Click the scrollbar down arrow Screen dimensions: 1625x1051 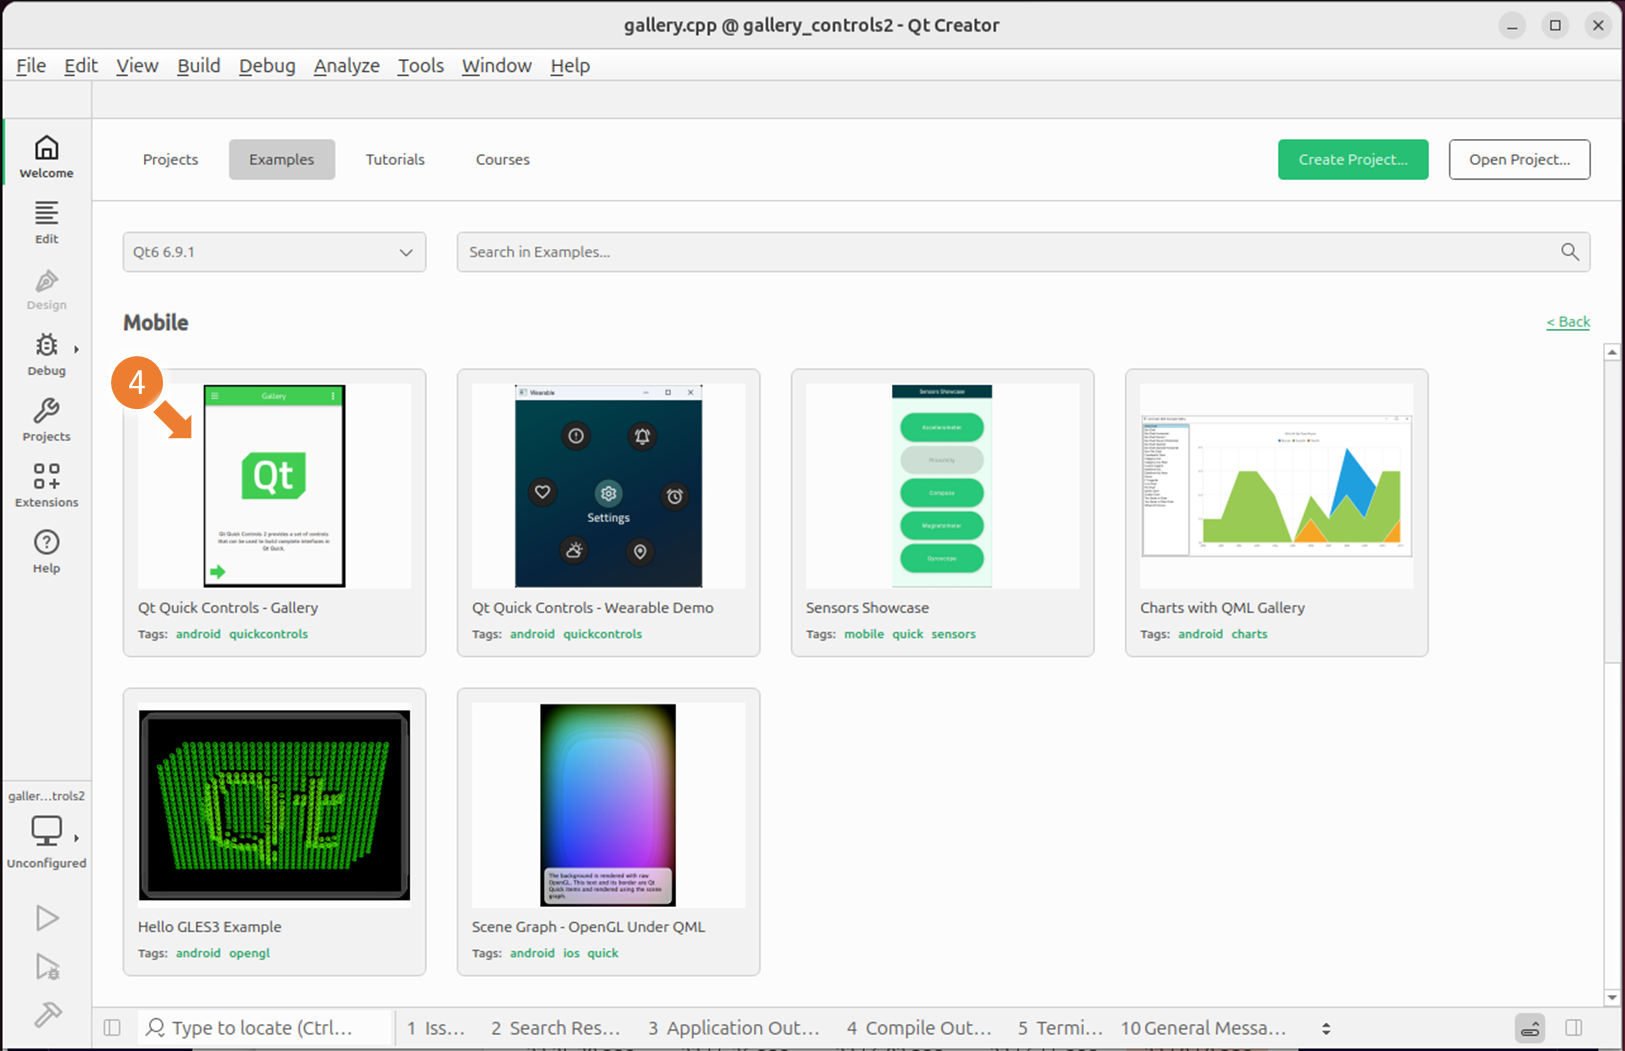pyautogui.click(x=1612, y=998)
